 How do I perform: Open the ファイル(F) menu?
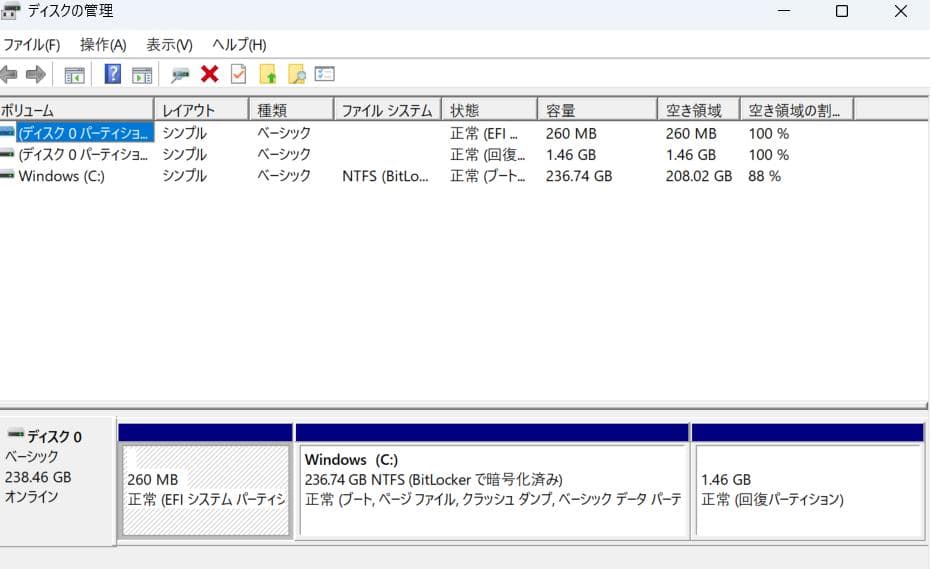(32, 45)
